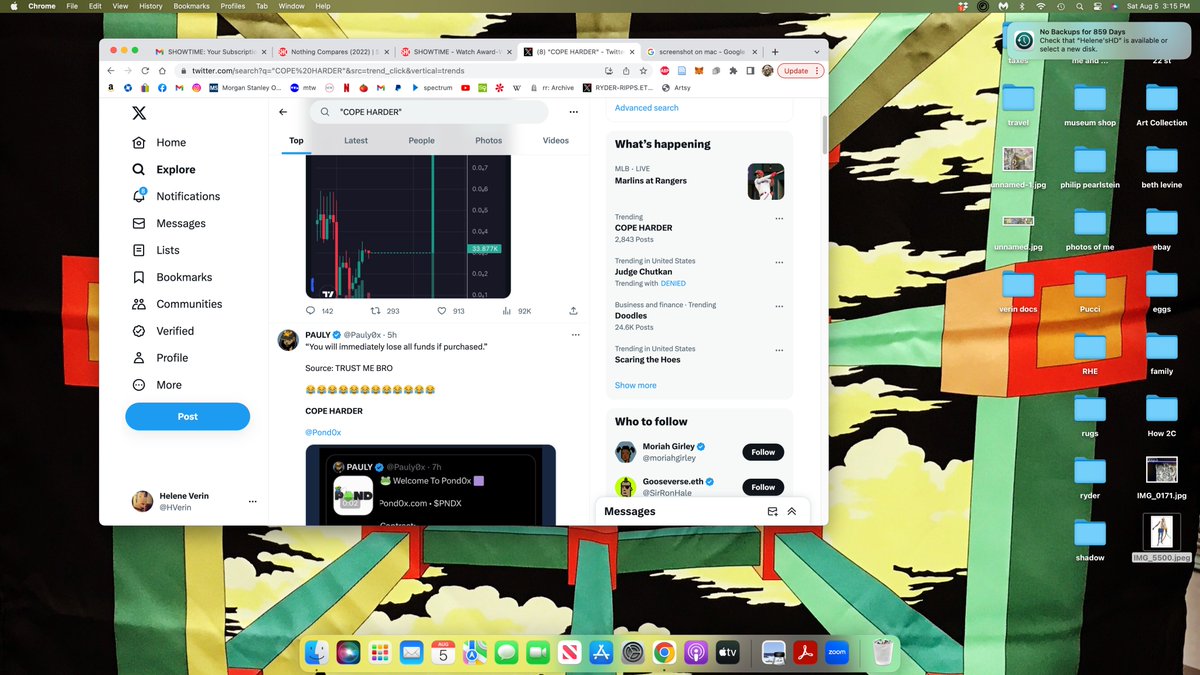The image size is (1200, 675).
Task: Switch to the Photos tab
Action: 489,141
